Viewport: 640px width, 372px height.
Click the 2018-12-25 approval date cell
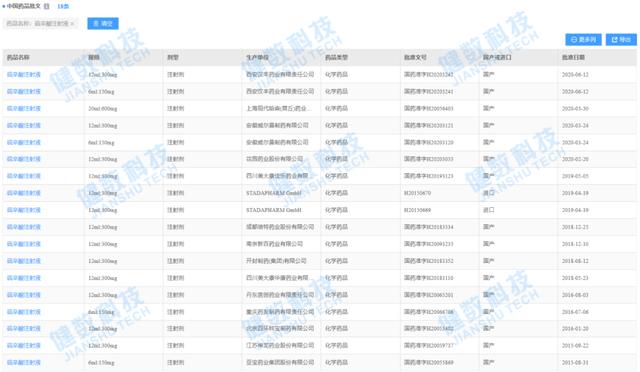click(575, 227)
